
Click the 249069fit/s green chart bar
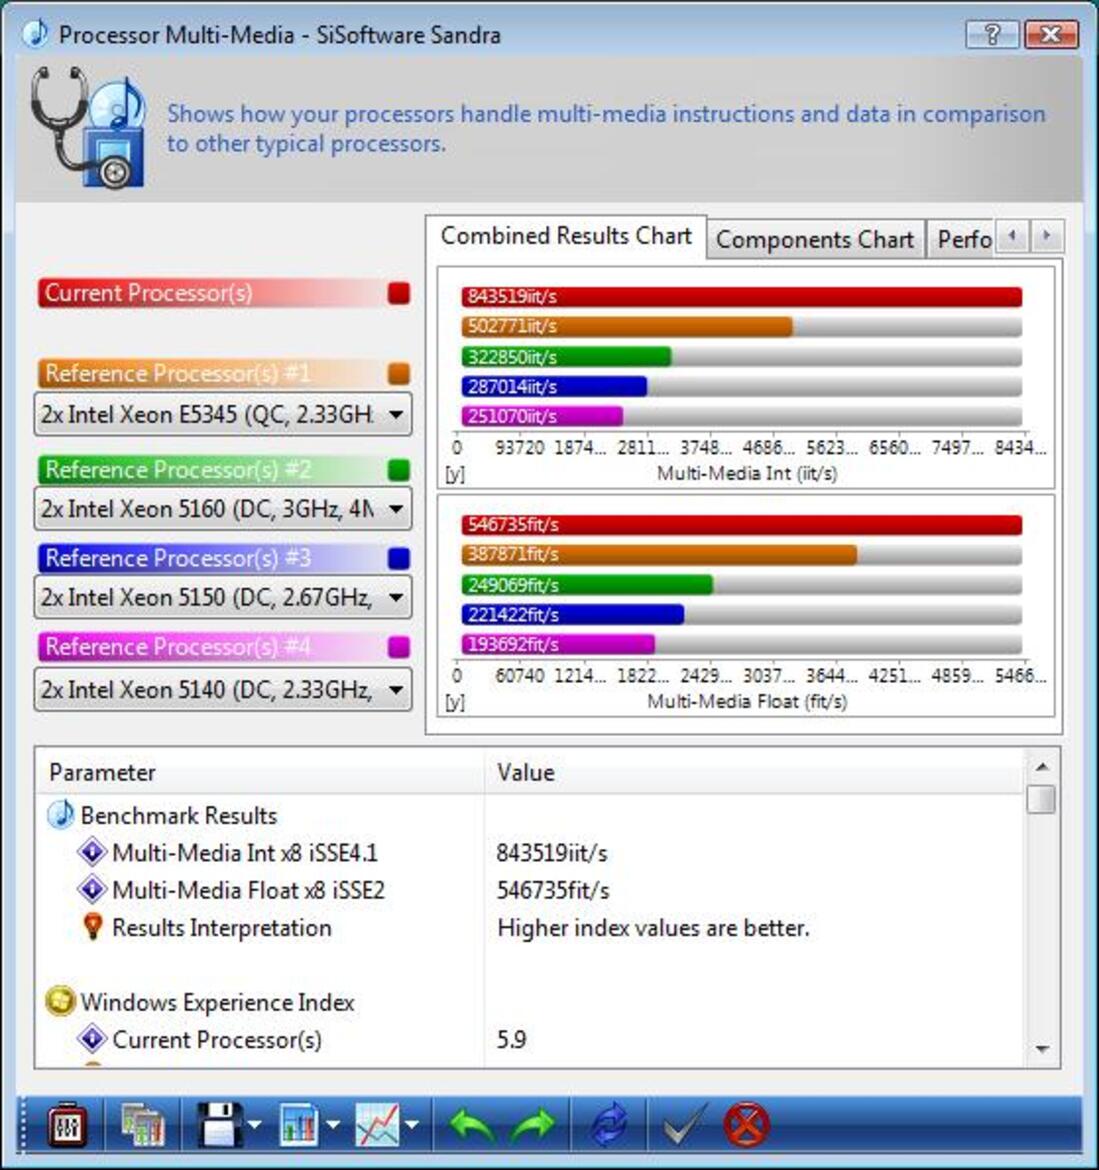(x=587, y=585)
